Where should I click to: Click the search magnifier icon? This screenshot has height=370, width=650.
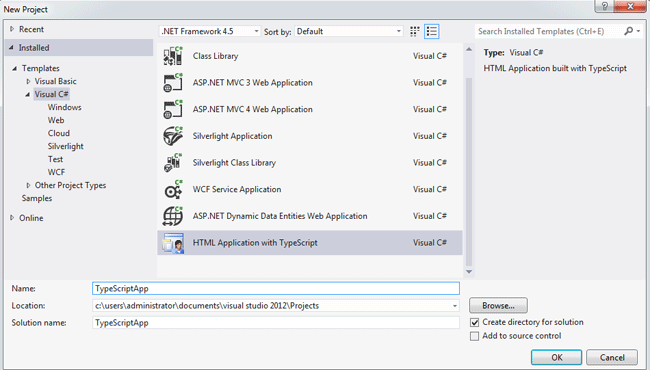coord(629,31)
